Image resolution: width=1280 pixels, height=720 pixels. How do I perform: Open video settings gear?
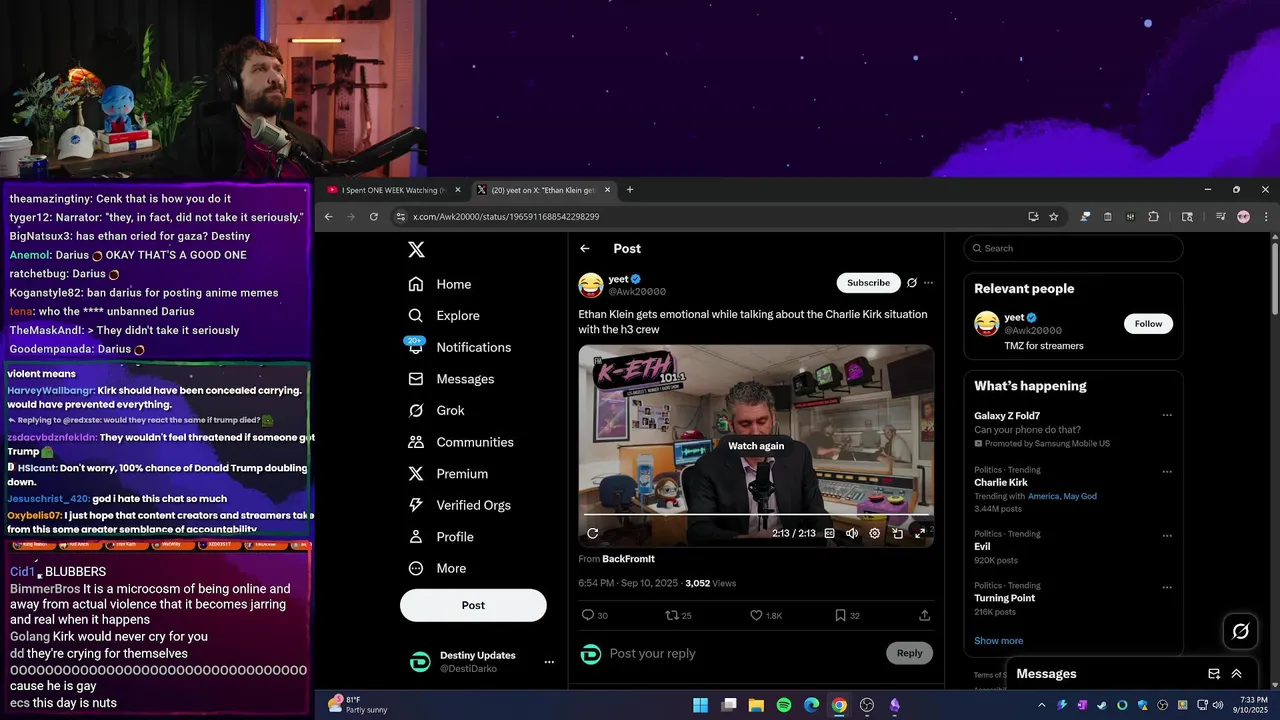tap(875, 534)
